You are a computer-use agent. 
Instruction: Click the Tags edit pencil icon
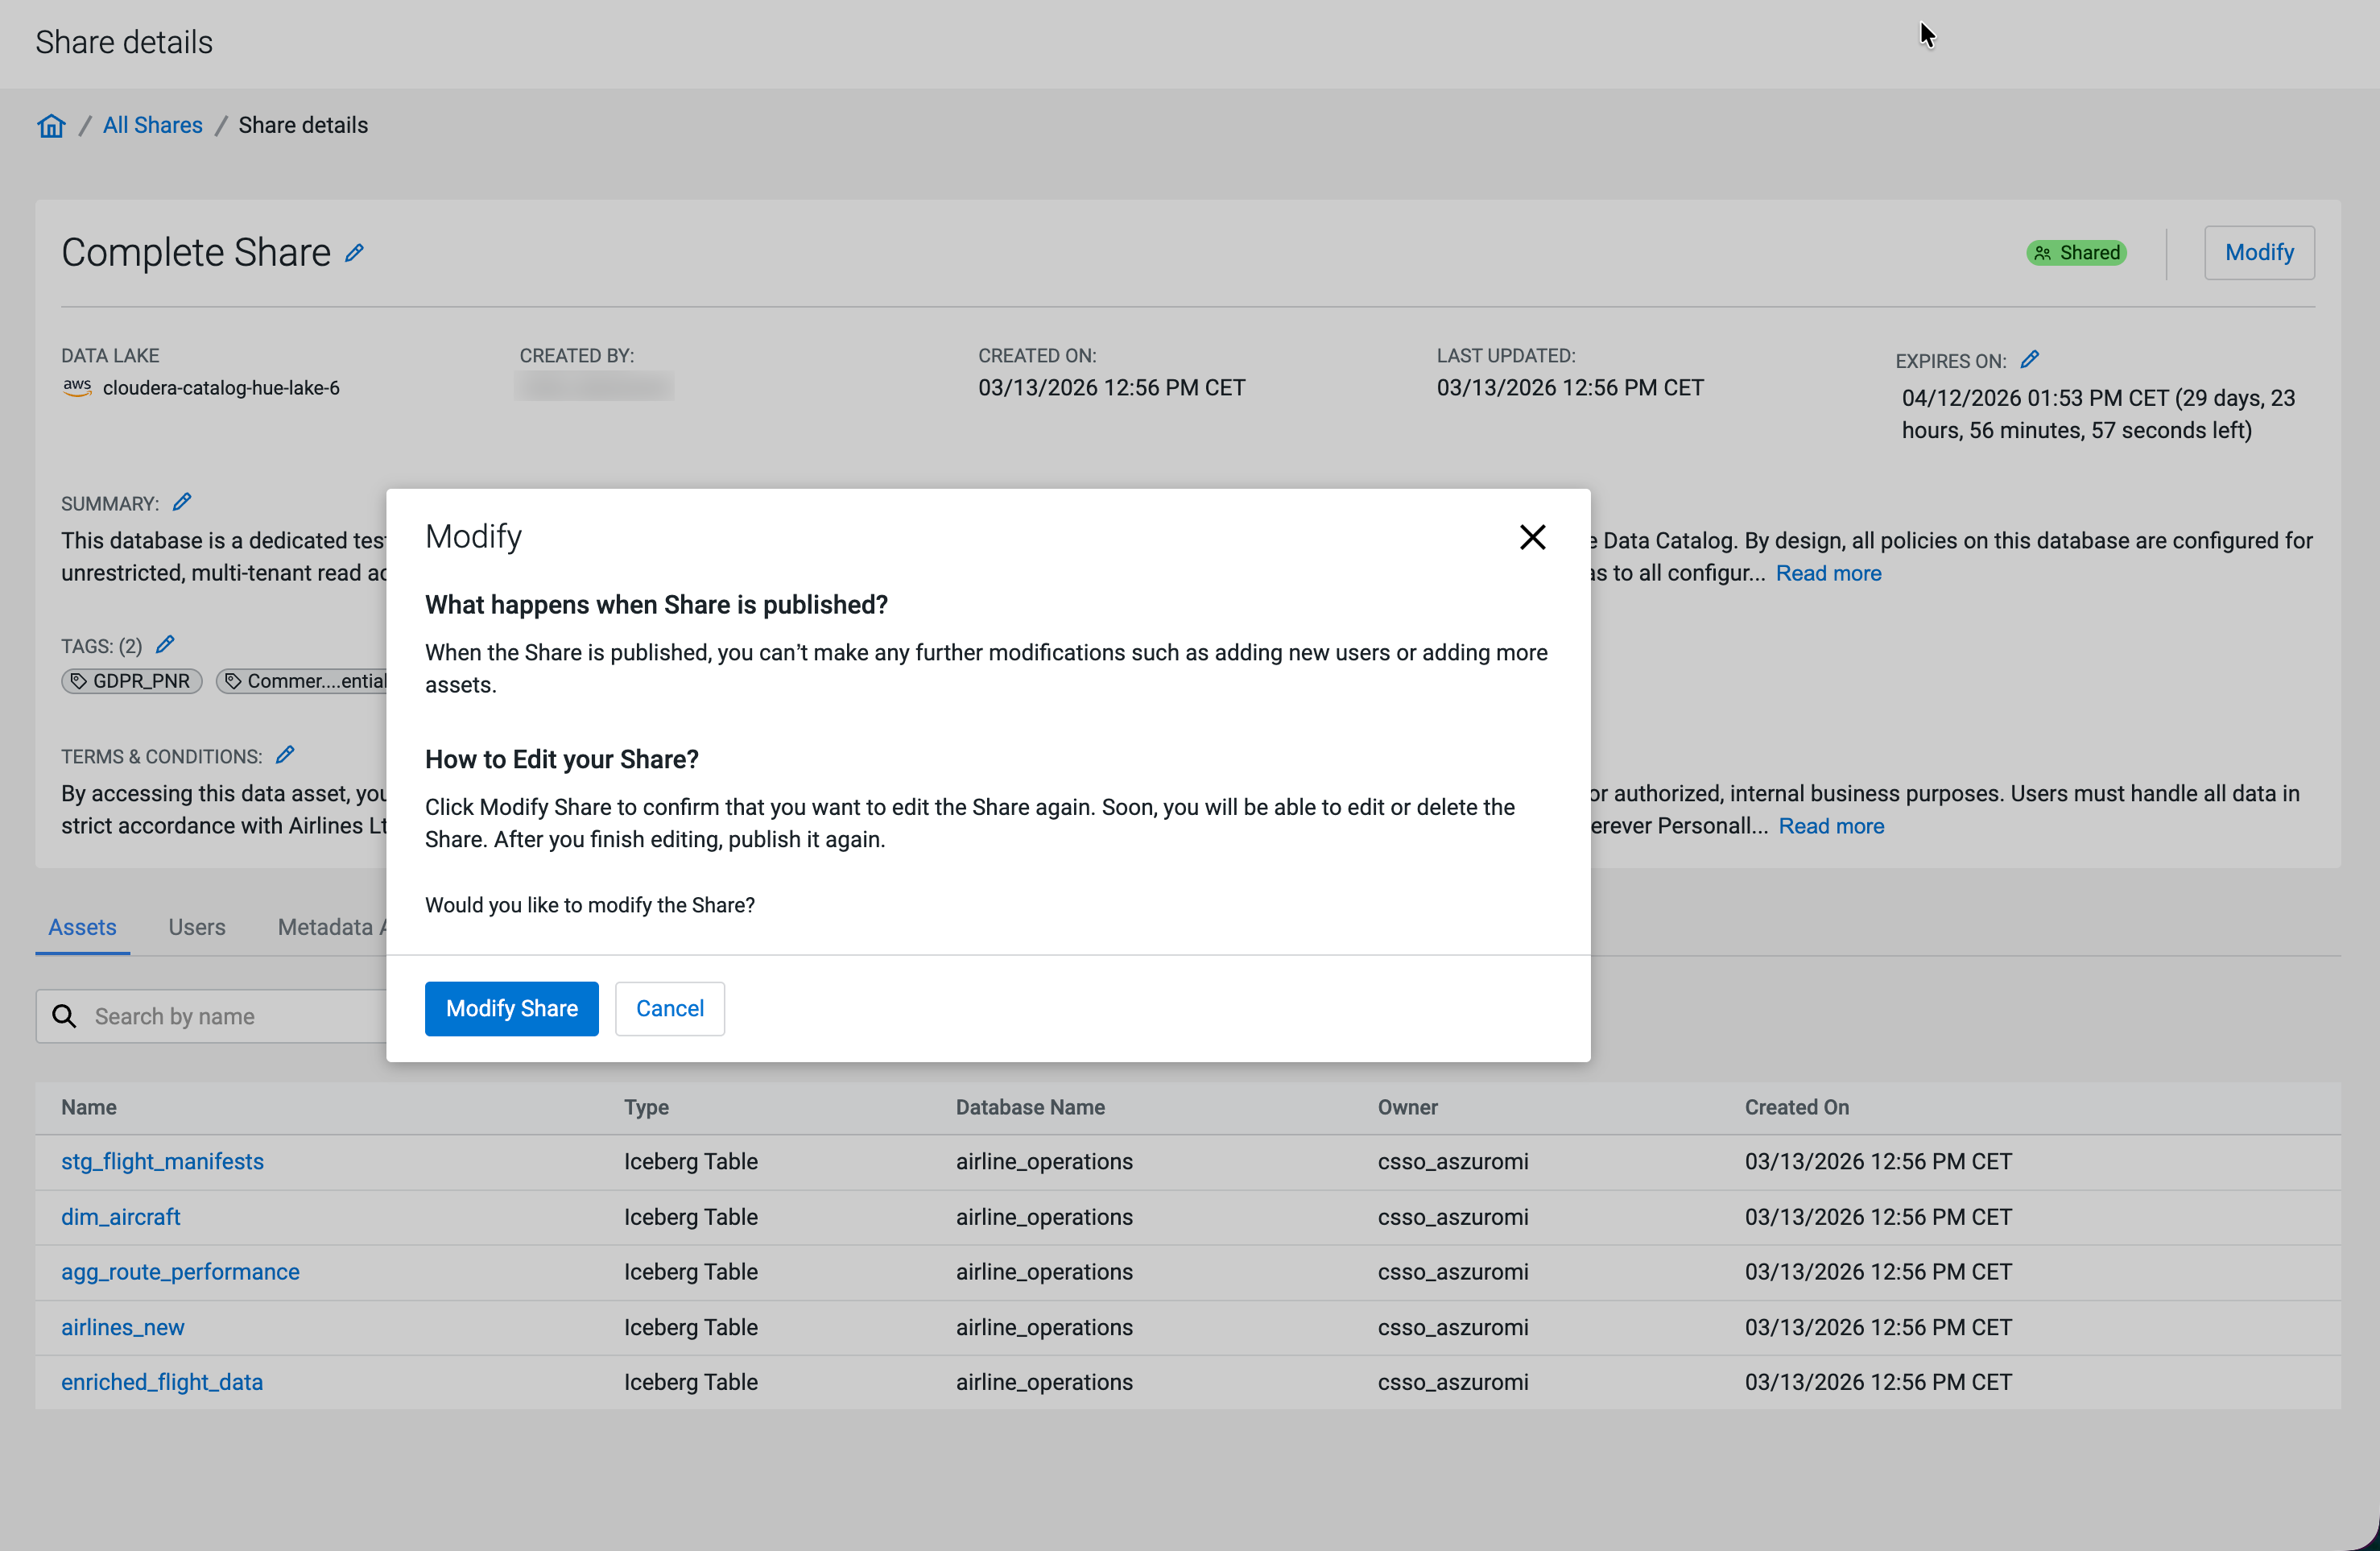[165, 645]
